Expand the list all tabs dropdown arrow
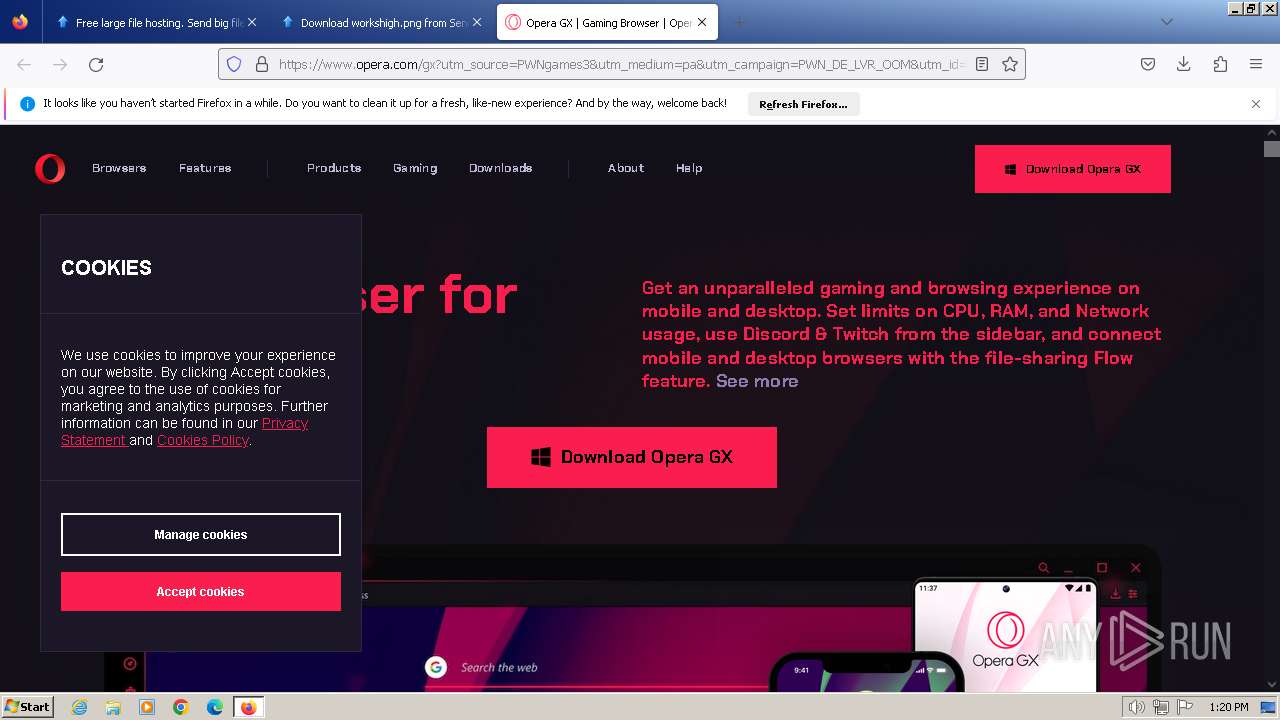 click(x=1166, y=22)
